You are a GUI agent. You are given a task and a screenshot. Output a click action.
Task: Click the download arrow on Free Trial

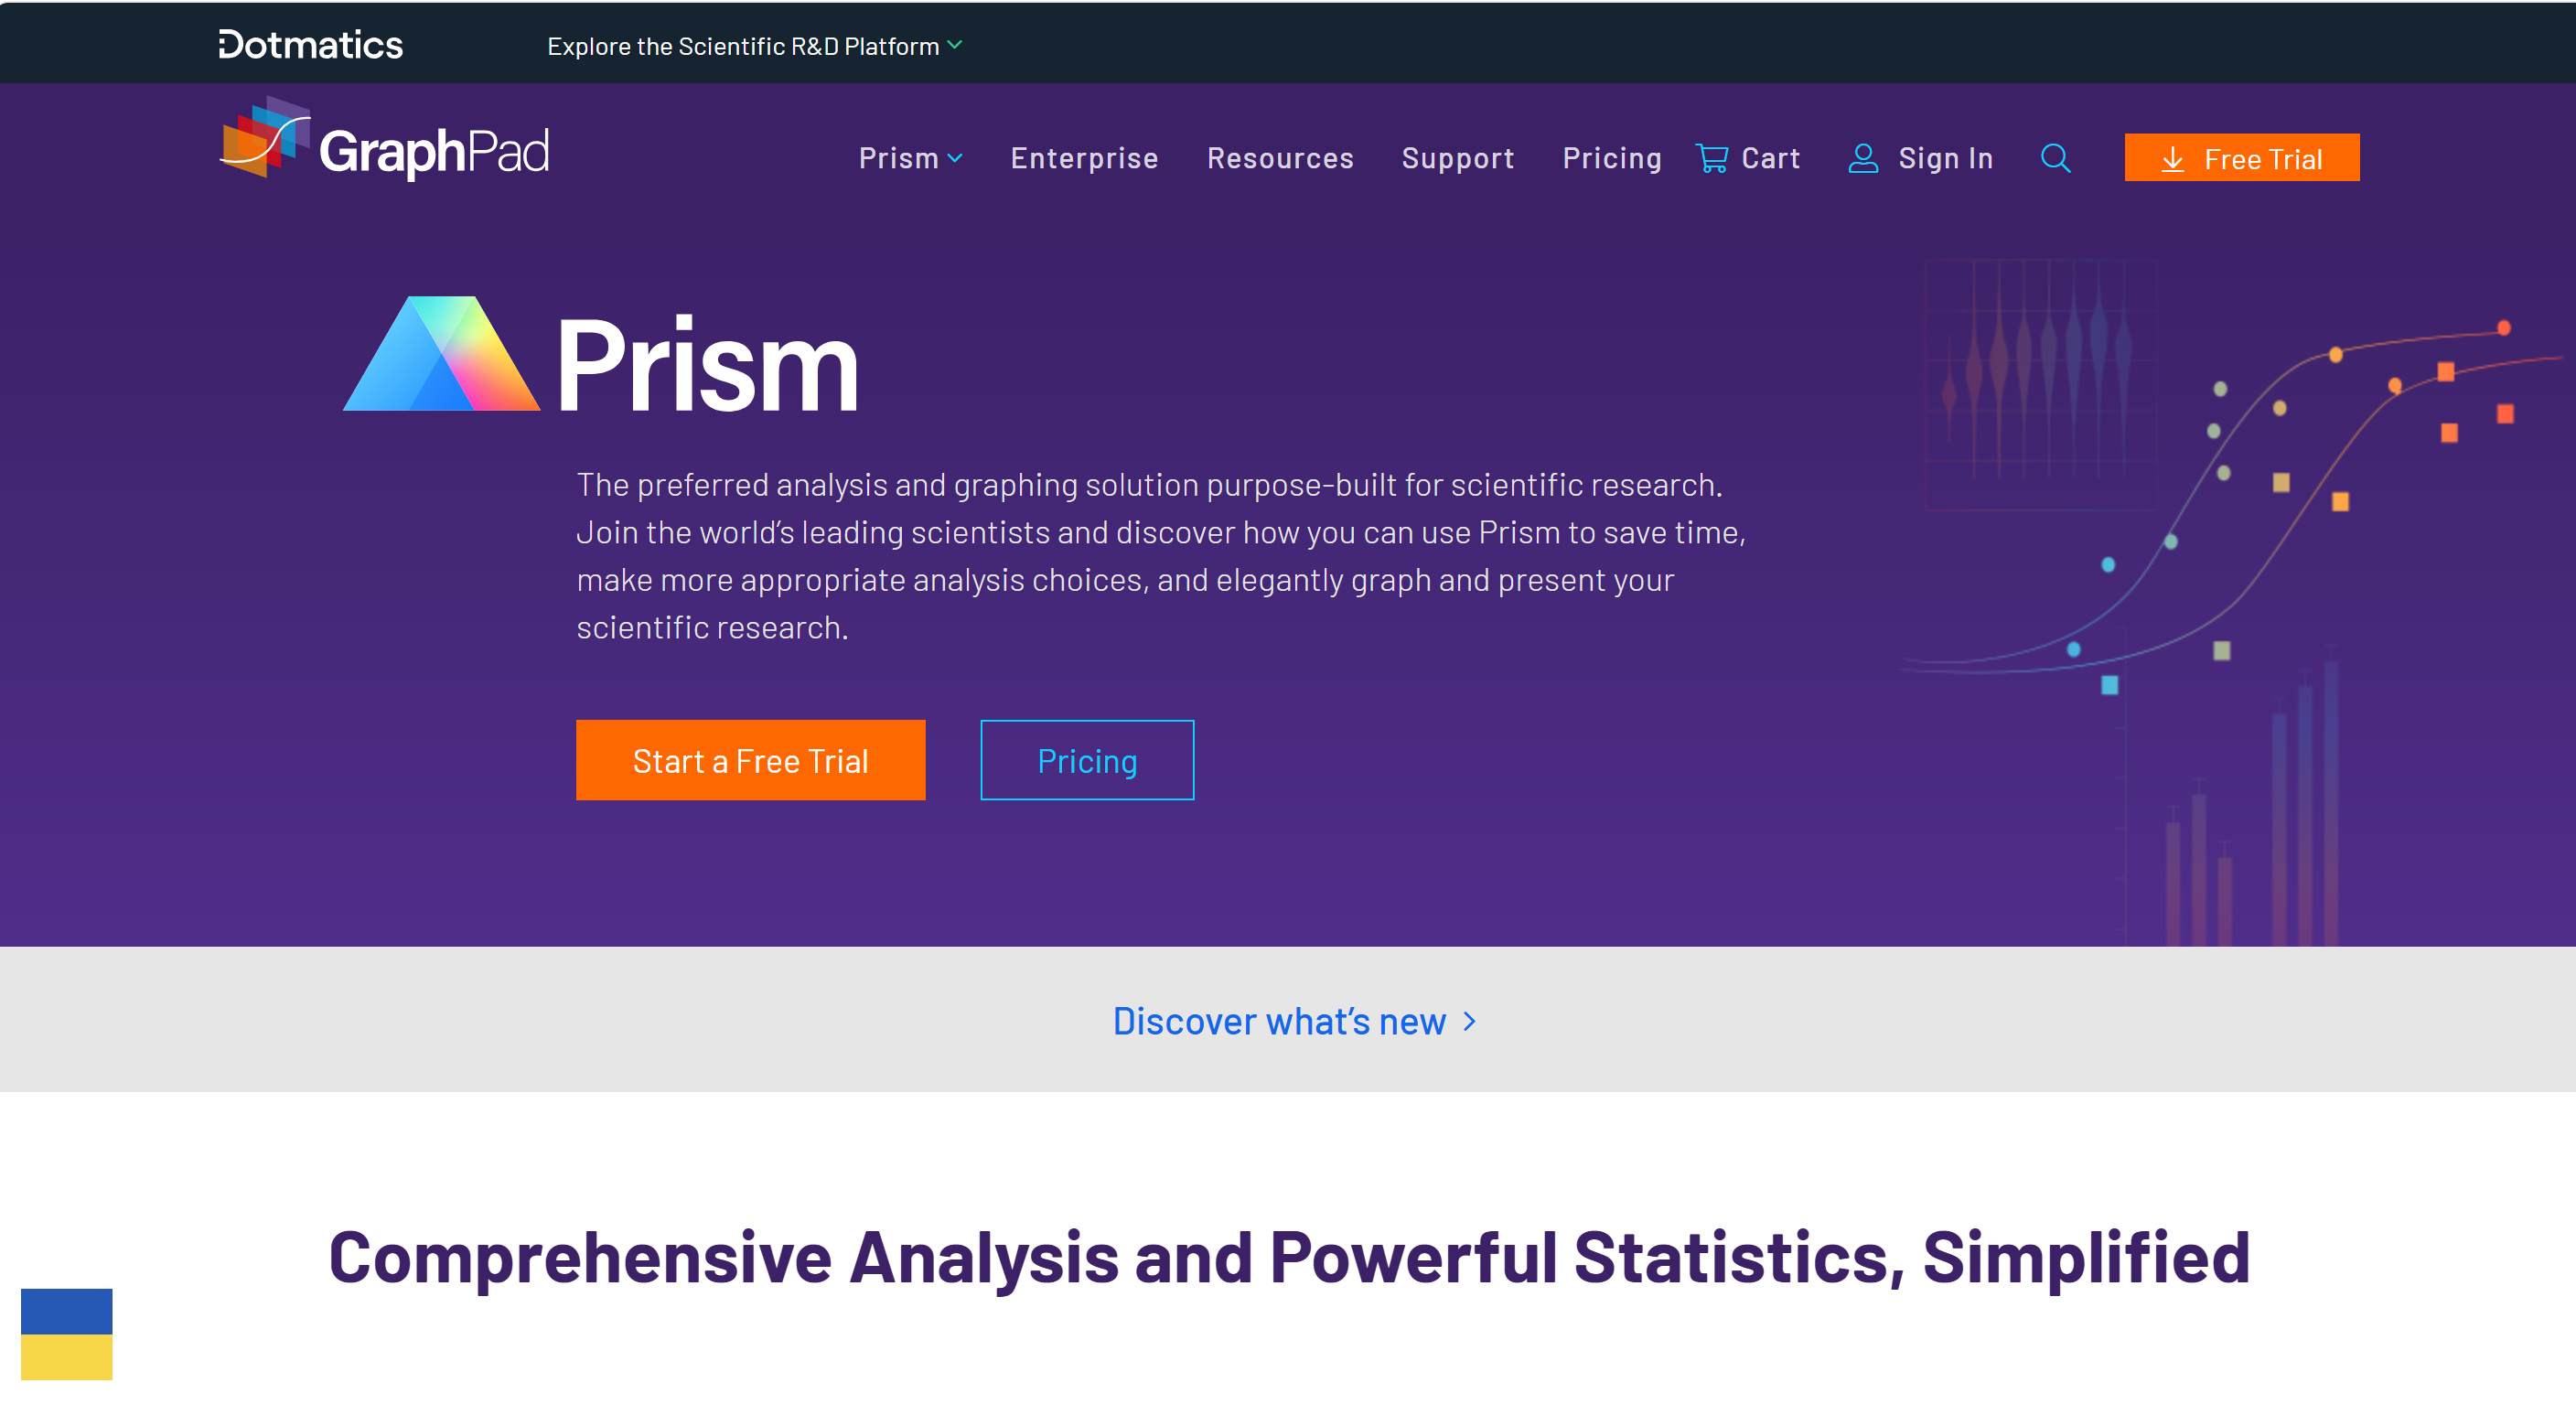pyautogui.click(x=2172, y=159)
